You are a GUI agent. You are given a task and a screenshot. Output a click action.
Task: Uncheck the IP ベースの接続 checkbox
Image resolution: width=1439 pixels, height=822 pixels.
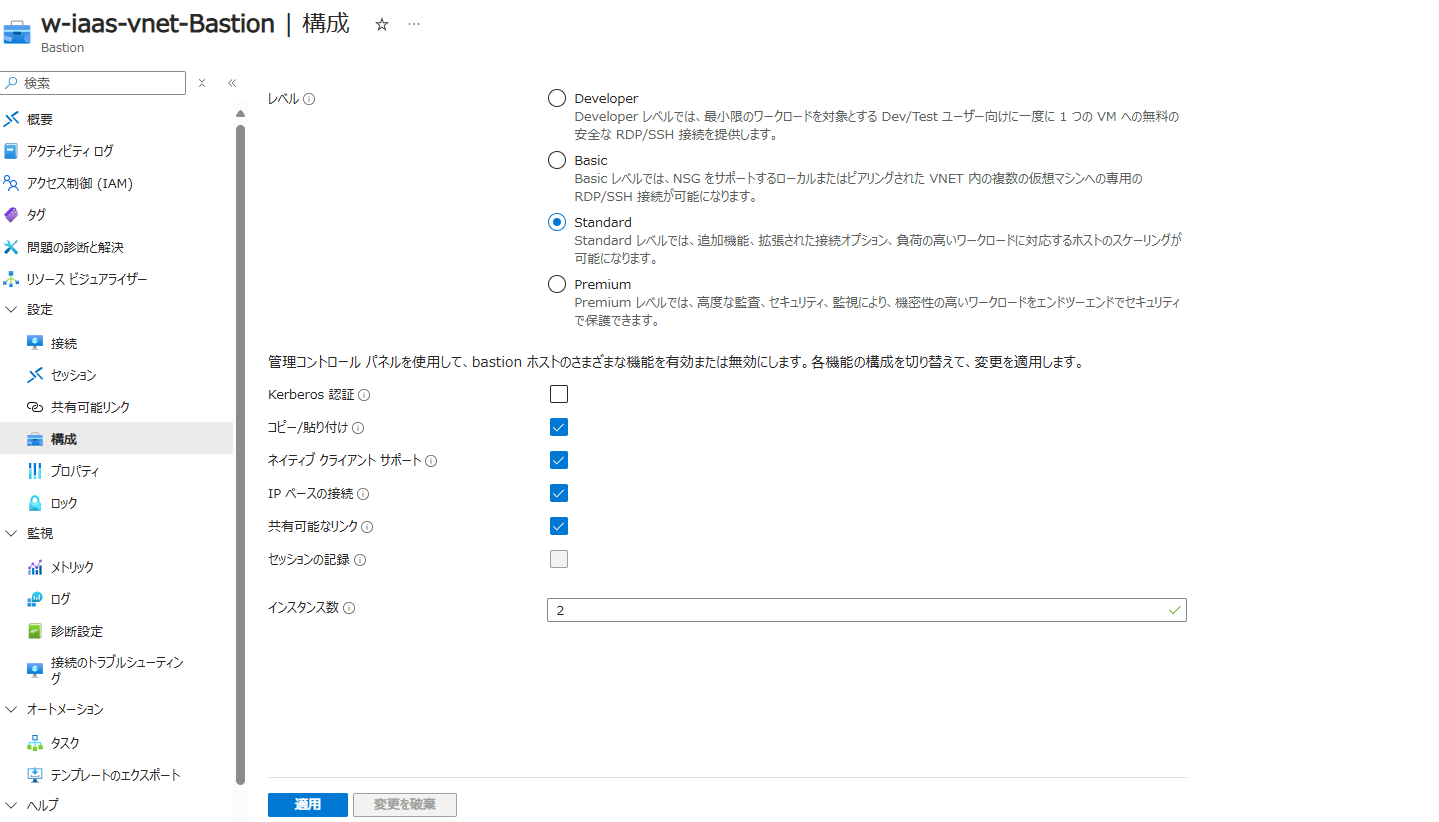559,493
